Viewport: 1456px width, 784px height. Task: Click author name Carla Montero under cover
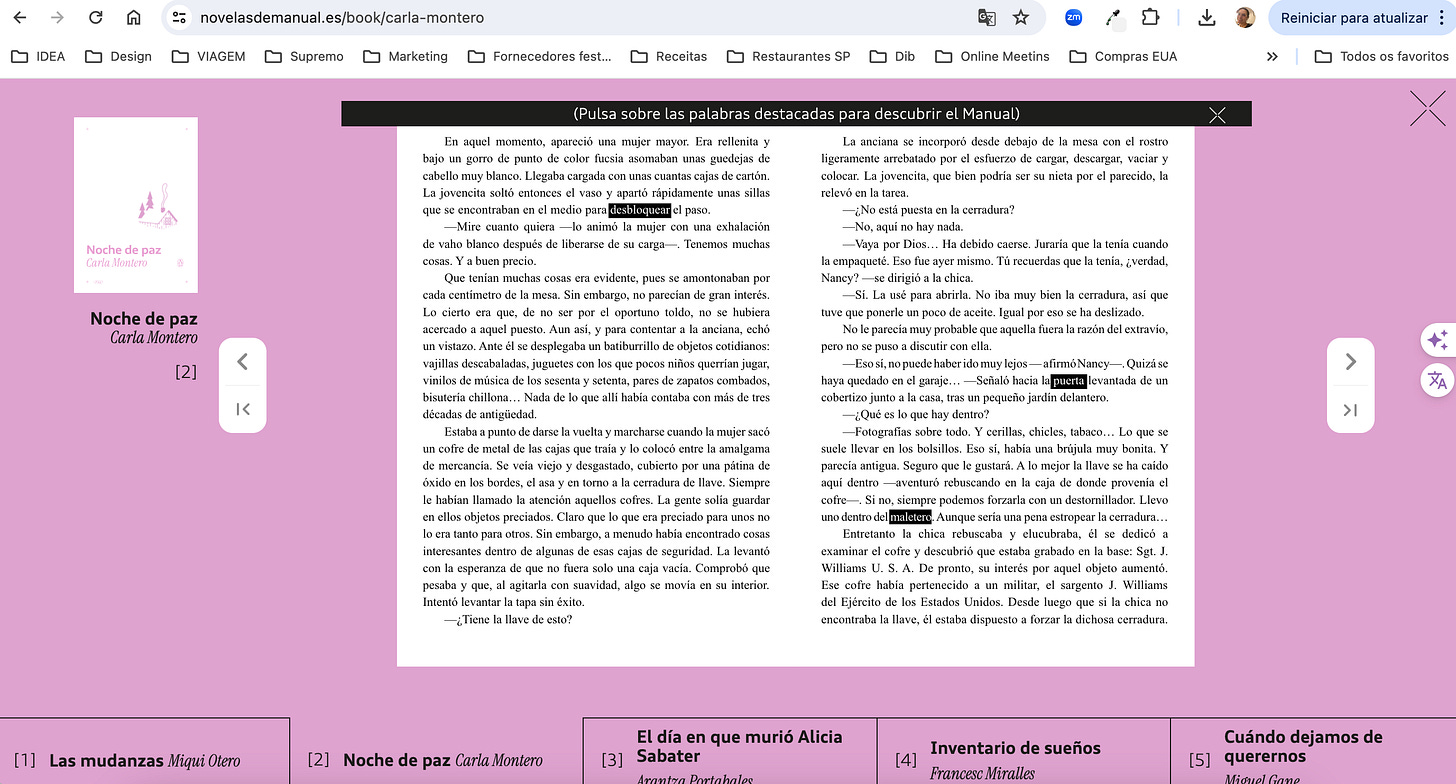154,338
